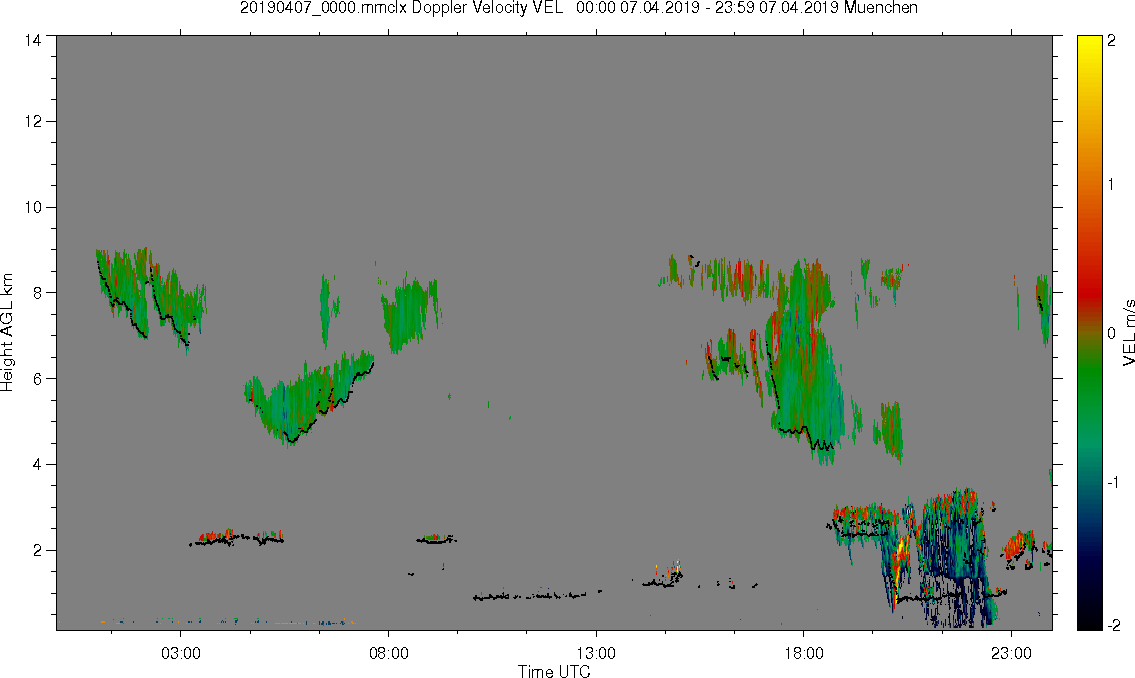
Task: Click the colorbar label '0'
Action: (1112, 334)
